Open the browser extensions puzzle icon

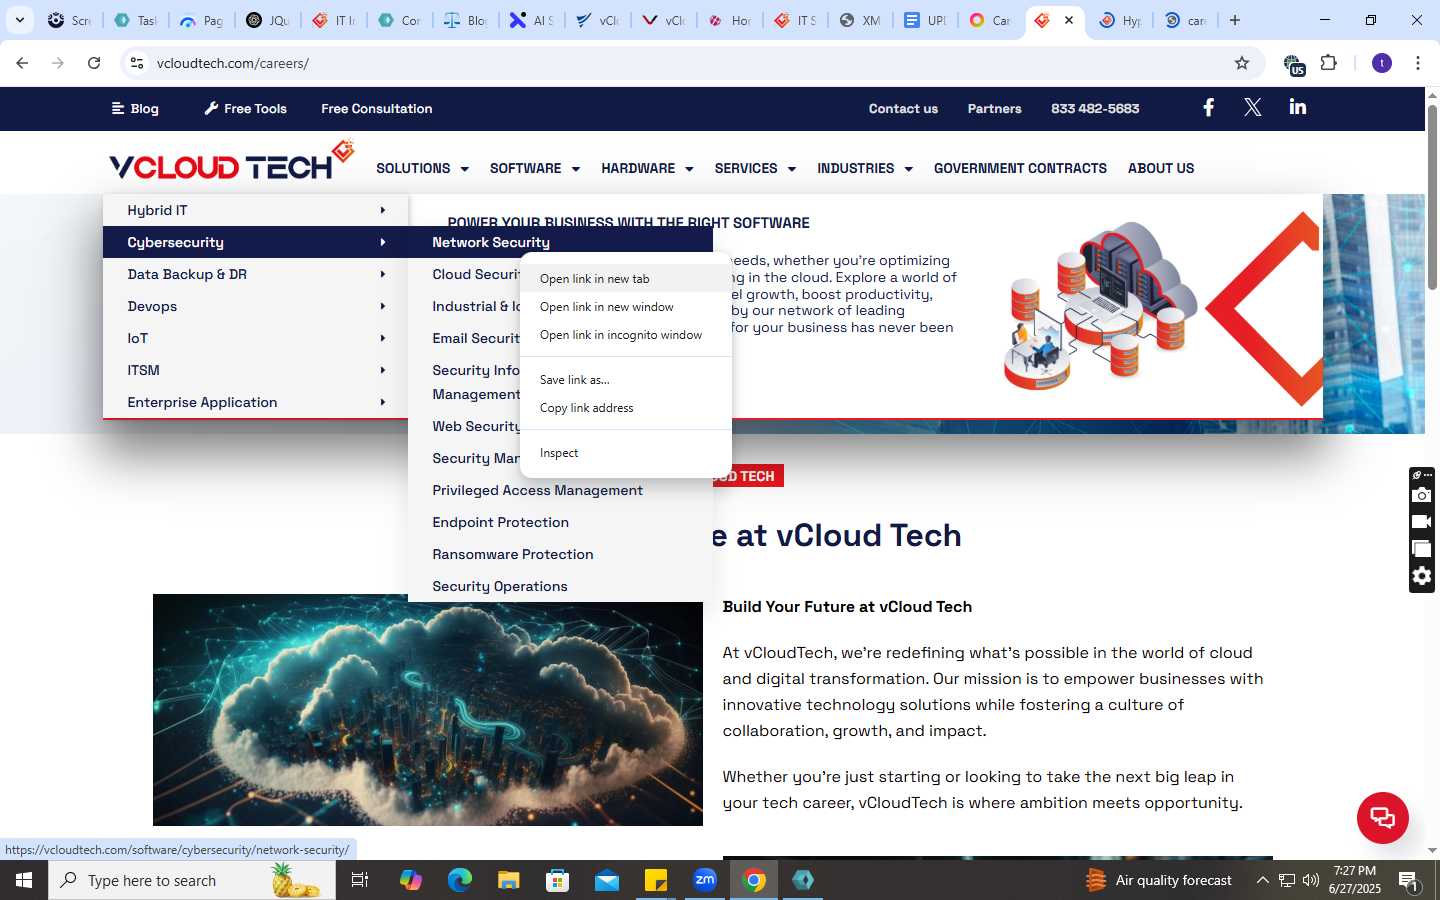pos(1329,63)
